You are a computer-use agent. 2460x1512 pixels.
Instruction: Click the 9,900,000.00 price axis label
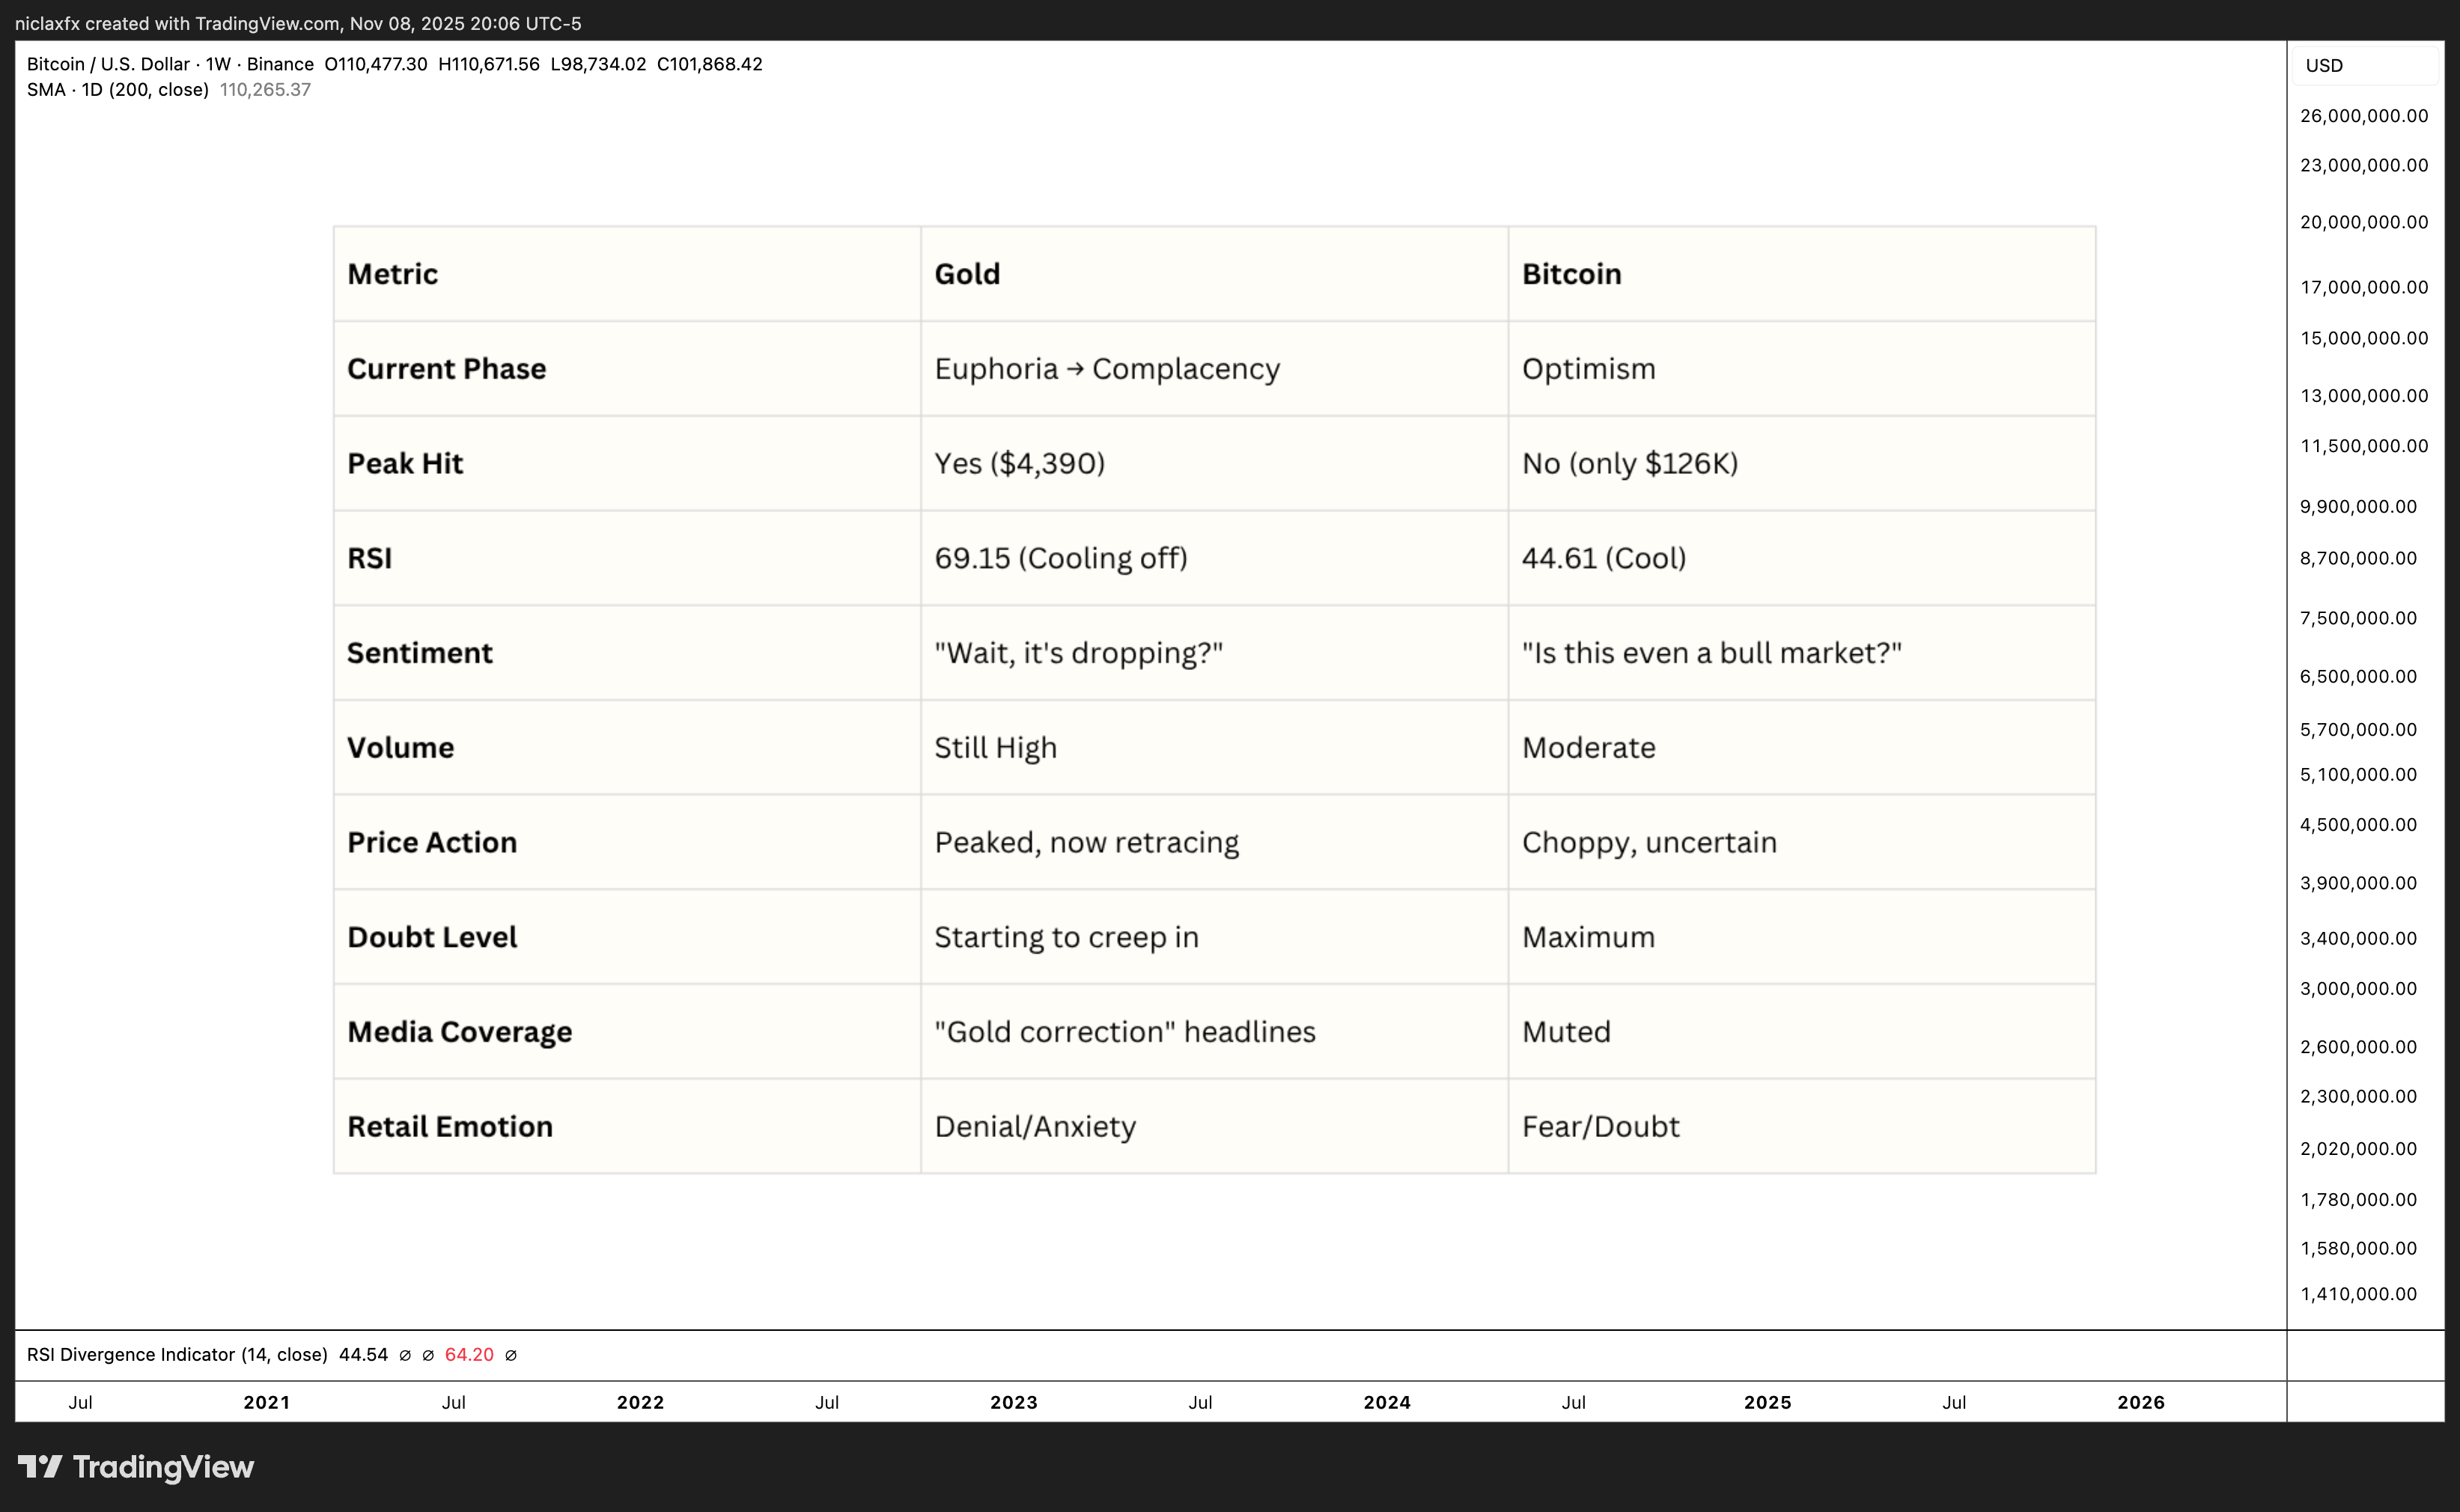tap(2358, 507)
